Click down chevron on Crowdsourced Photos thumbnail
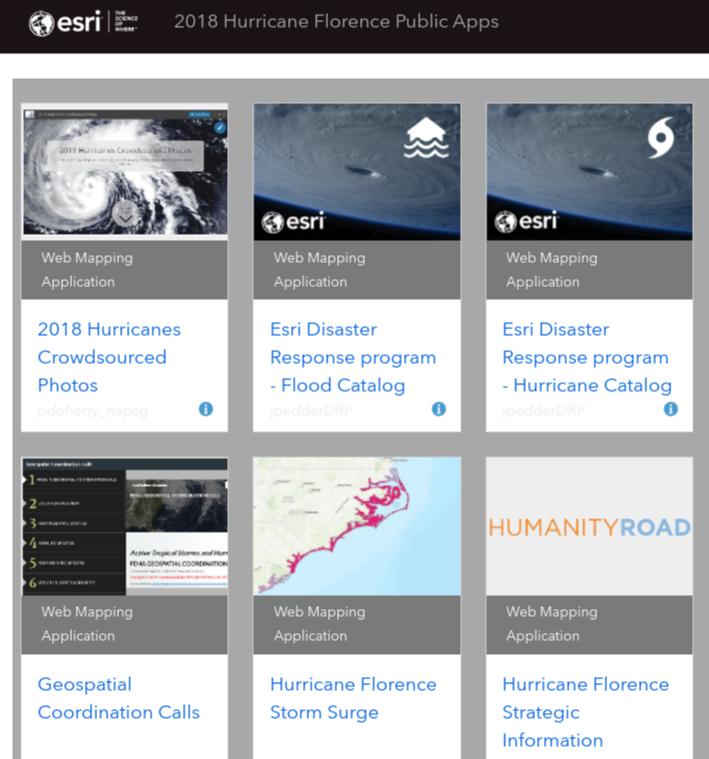 coord(124,215)
